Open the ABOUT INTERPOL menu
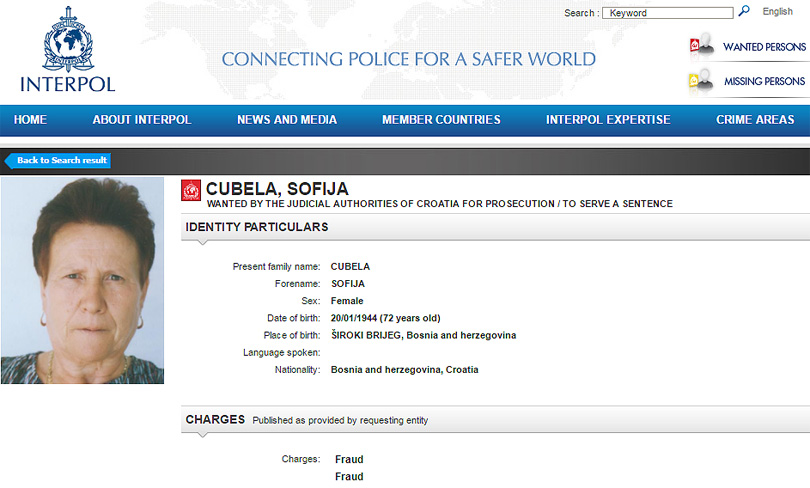Viewport: 810px width, 488px height. [x=142, y=120]
